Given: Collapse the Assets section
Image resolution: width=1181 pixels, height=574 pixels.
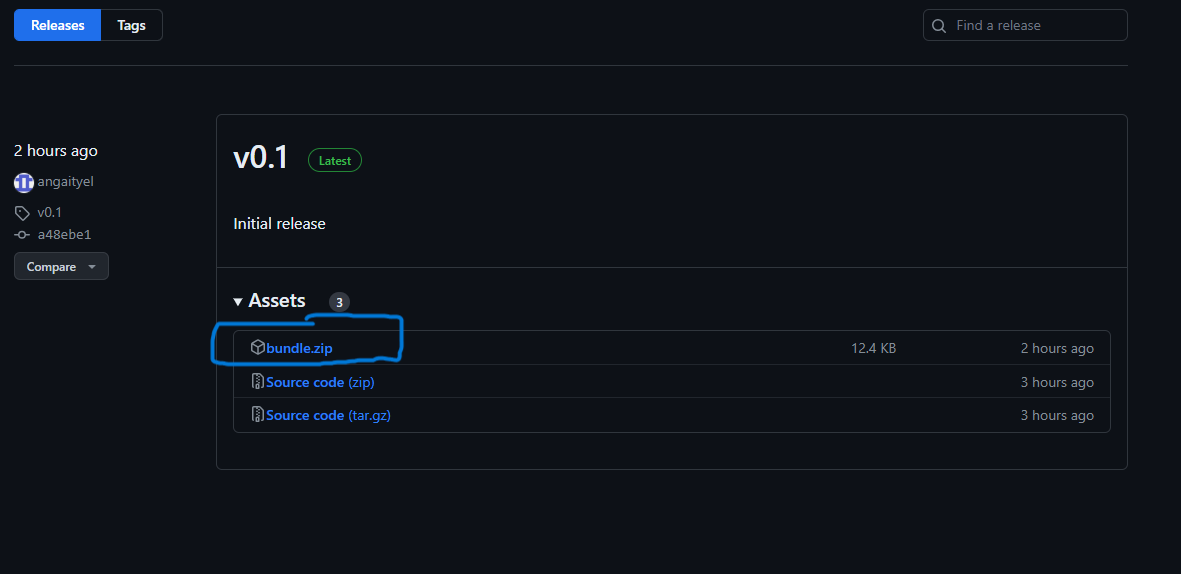Looking at the screenshot, I should pos(238,301).
